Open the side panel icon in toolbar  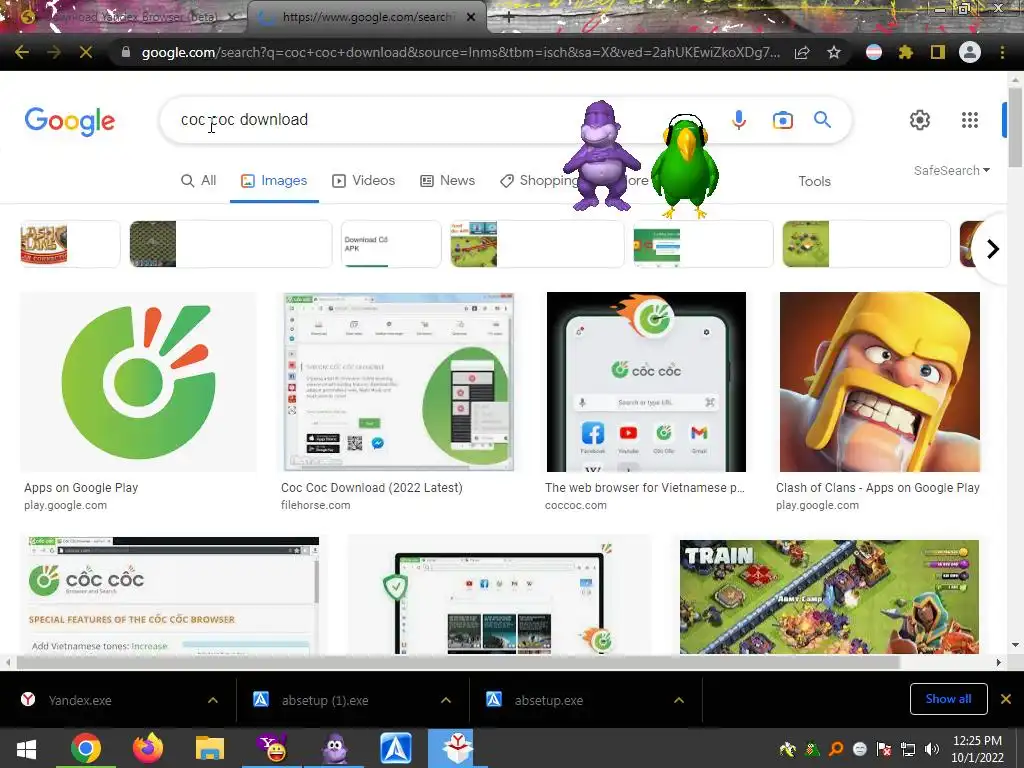pyautogui.click(x=938, y=52)
